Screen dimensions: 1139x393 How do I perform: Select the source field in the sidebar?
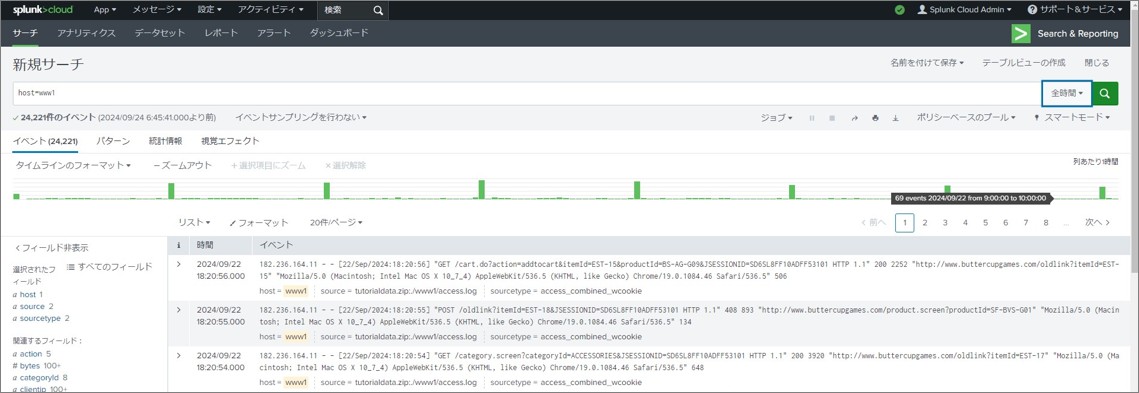point(33,307)
